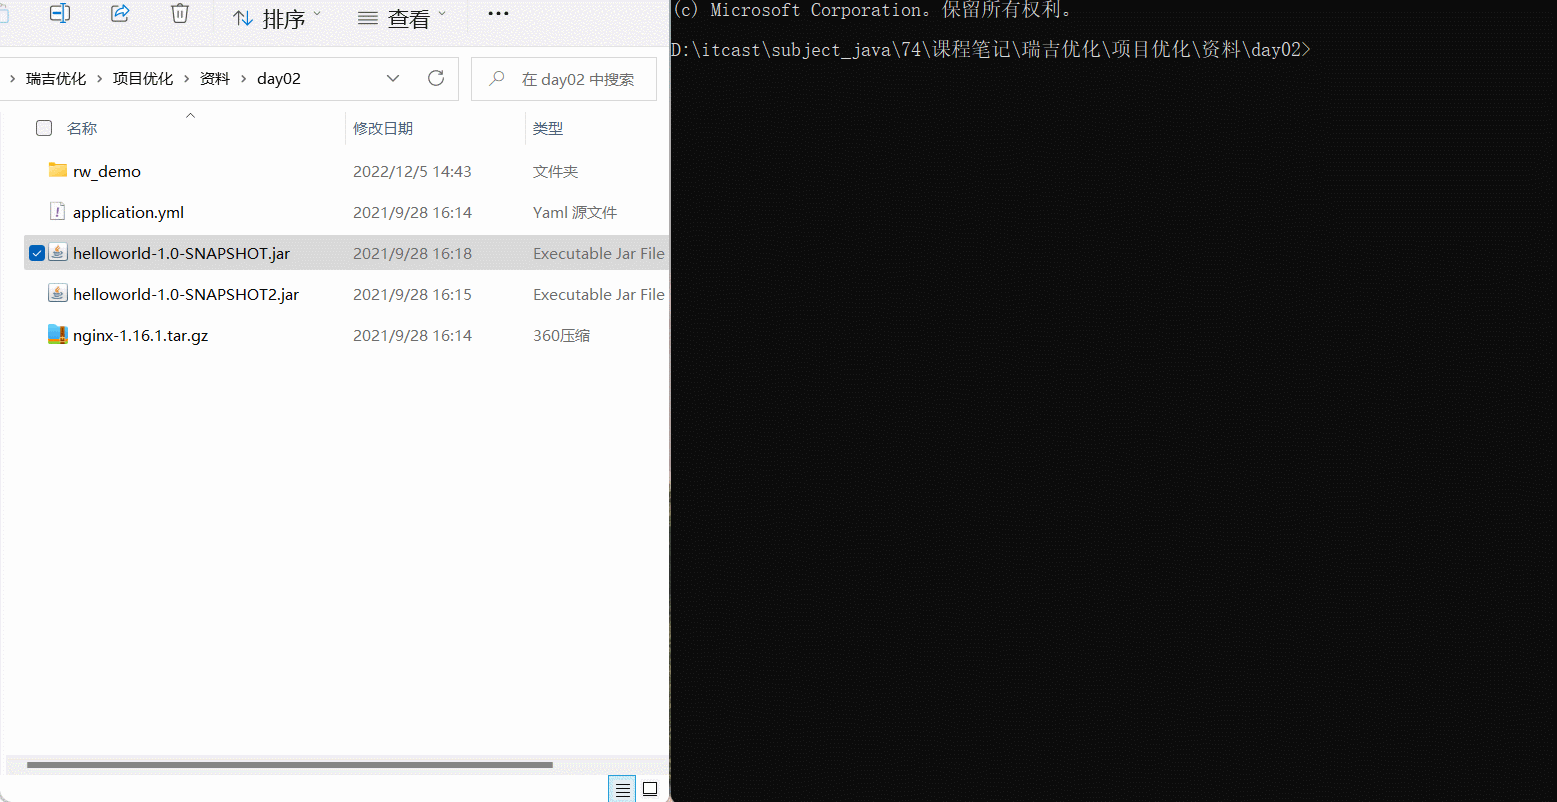Select the rw_demo folder name
The image size is (1557, 802).
point(107,171)
